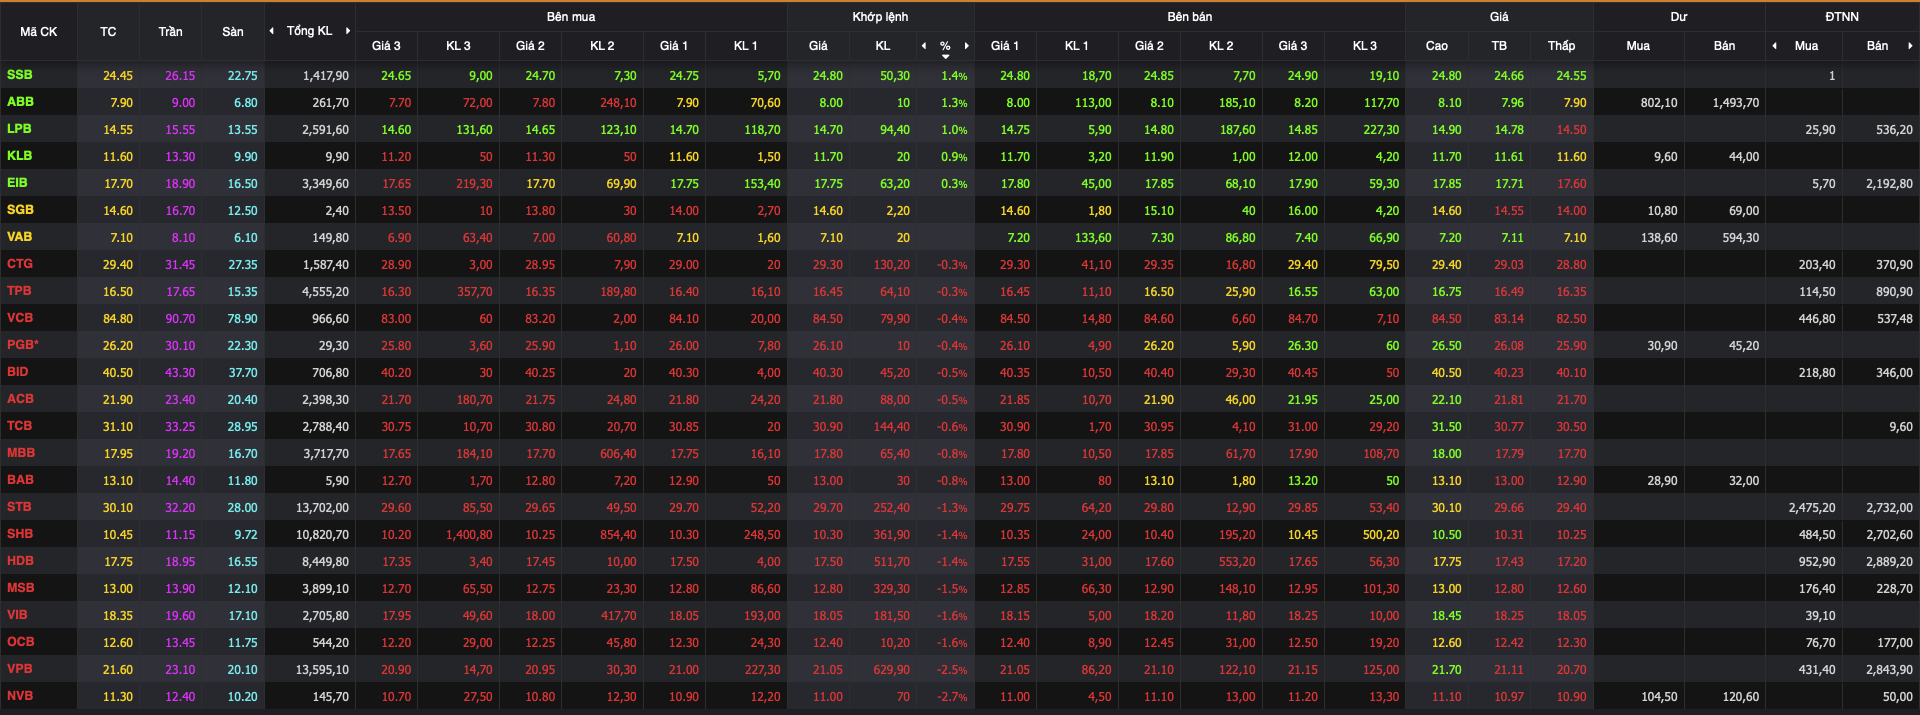Viewport: 1920px width, 715px height.
Task: Open the MSB ticker symbol
Action: (20, 588)
